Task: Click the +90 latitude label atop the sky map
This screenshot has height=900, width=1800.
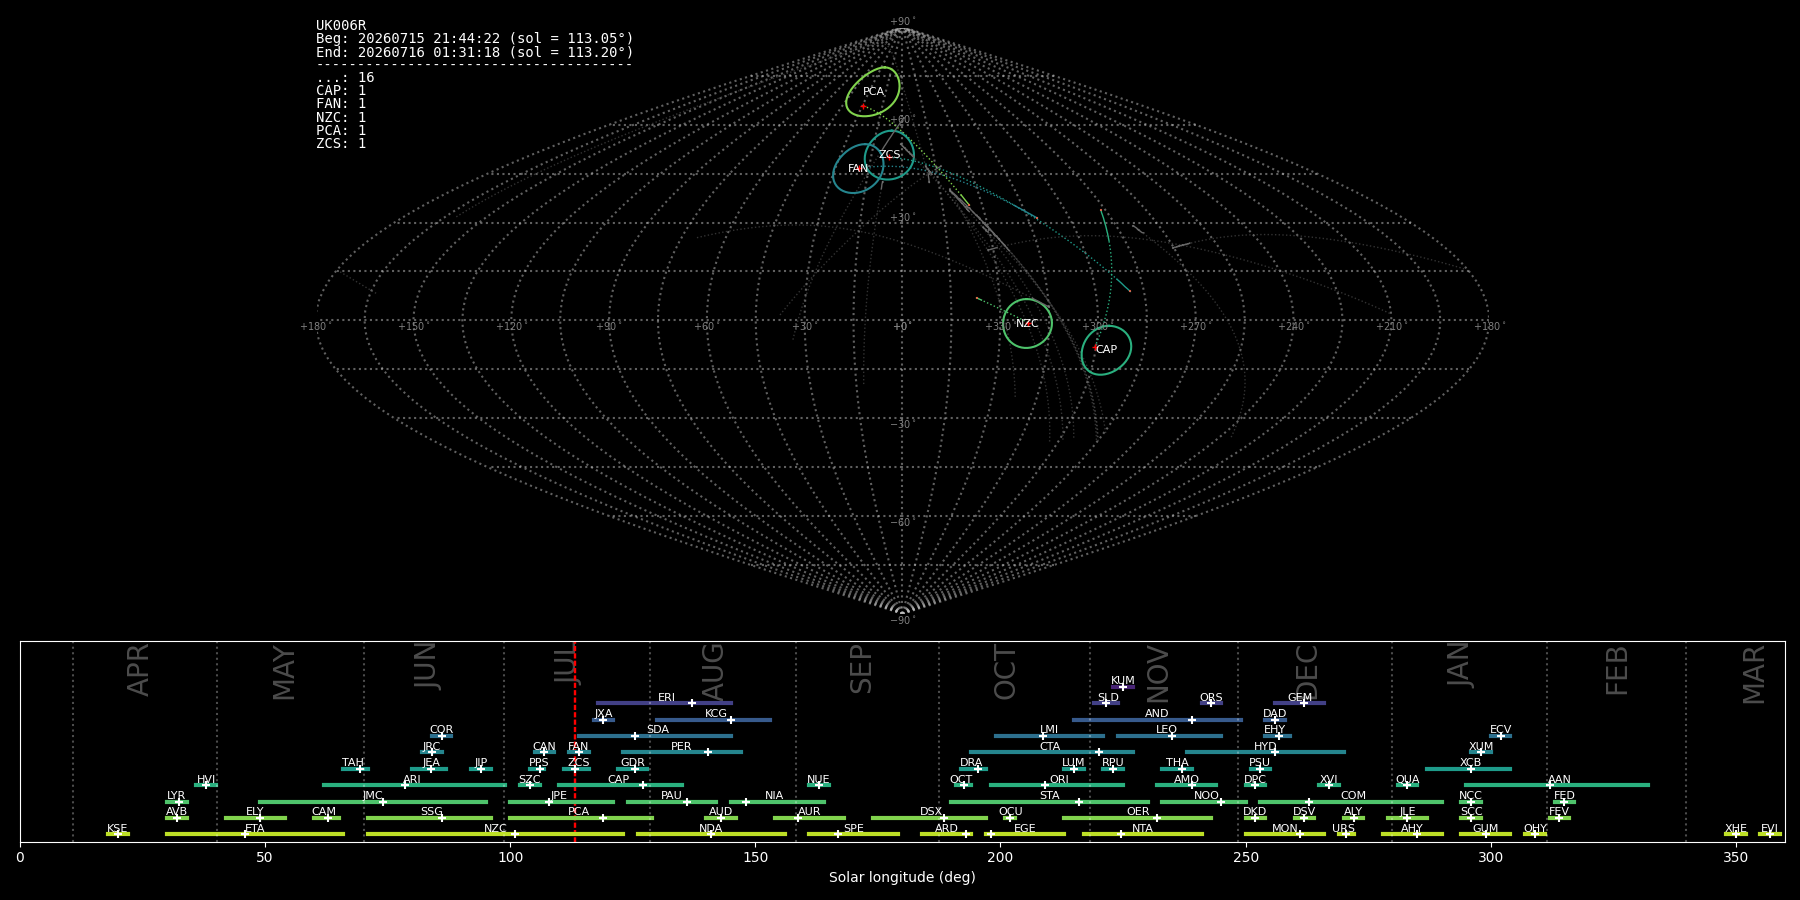Action: pyautogui.click(x=902, y=22)
